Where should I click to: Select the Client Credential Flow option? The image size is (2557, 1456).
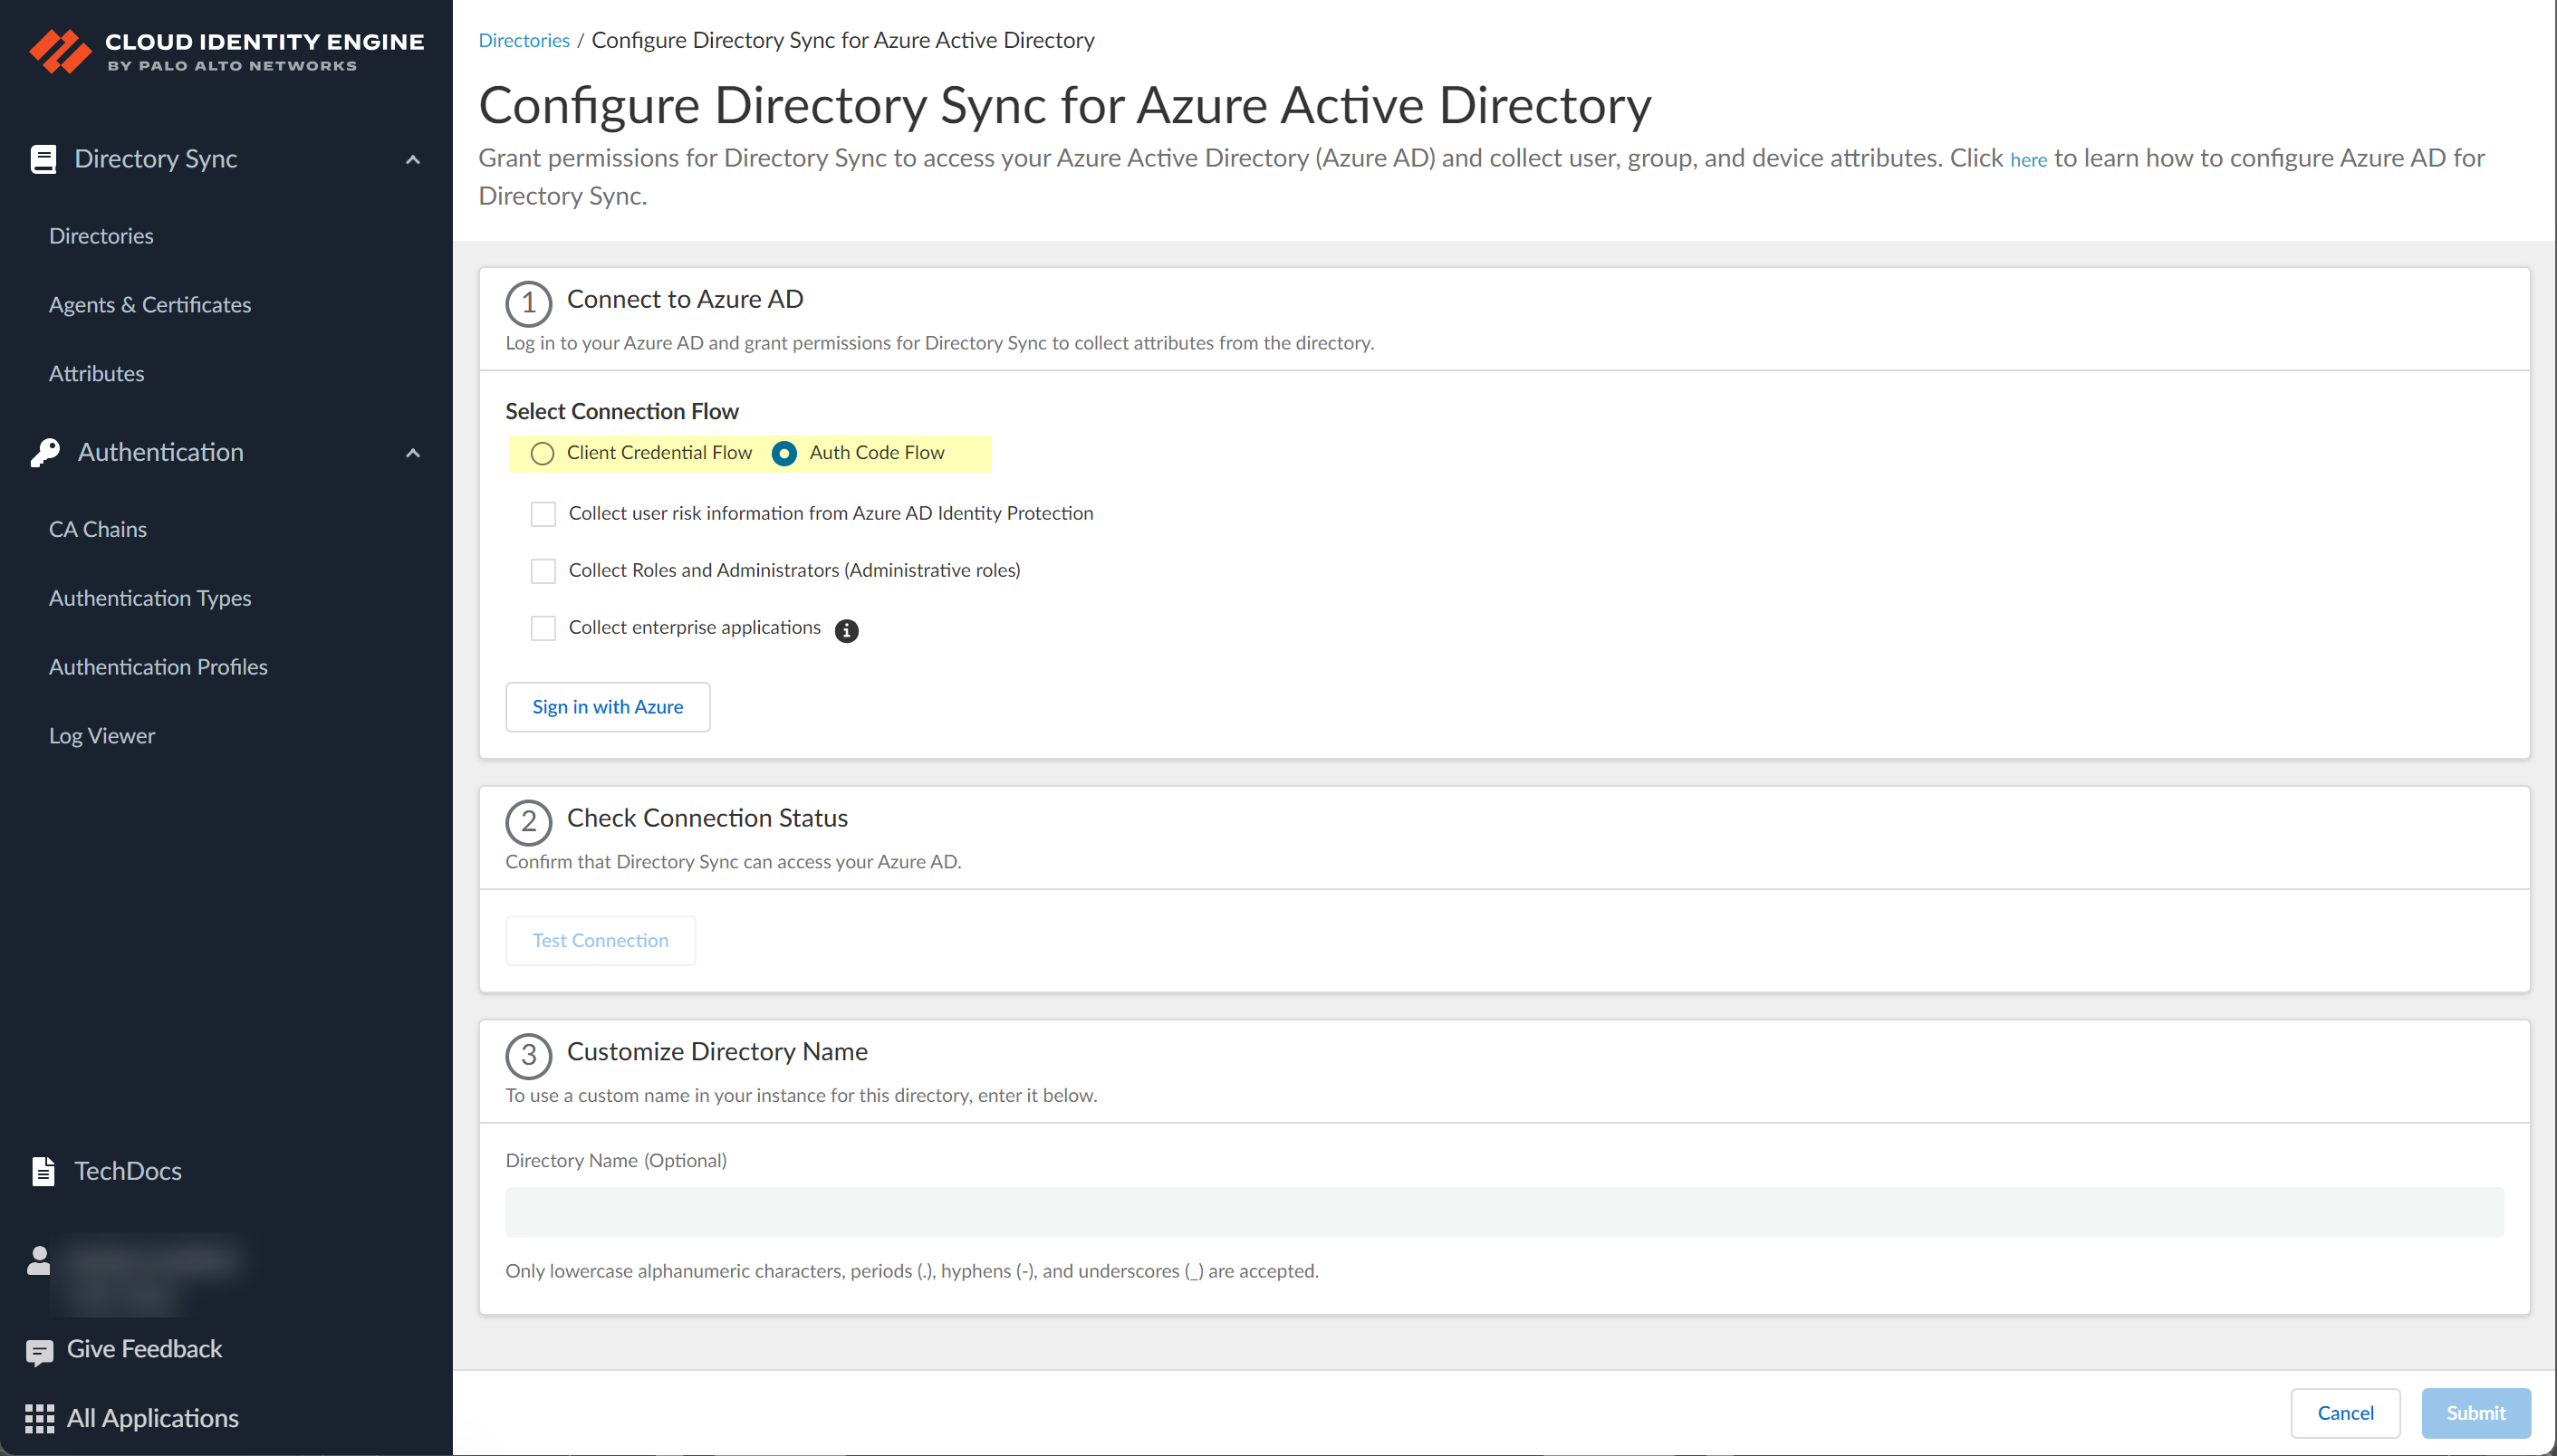[542, 453]
